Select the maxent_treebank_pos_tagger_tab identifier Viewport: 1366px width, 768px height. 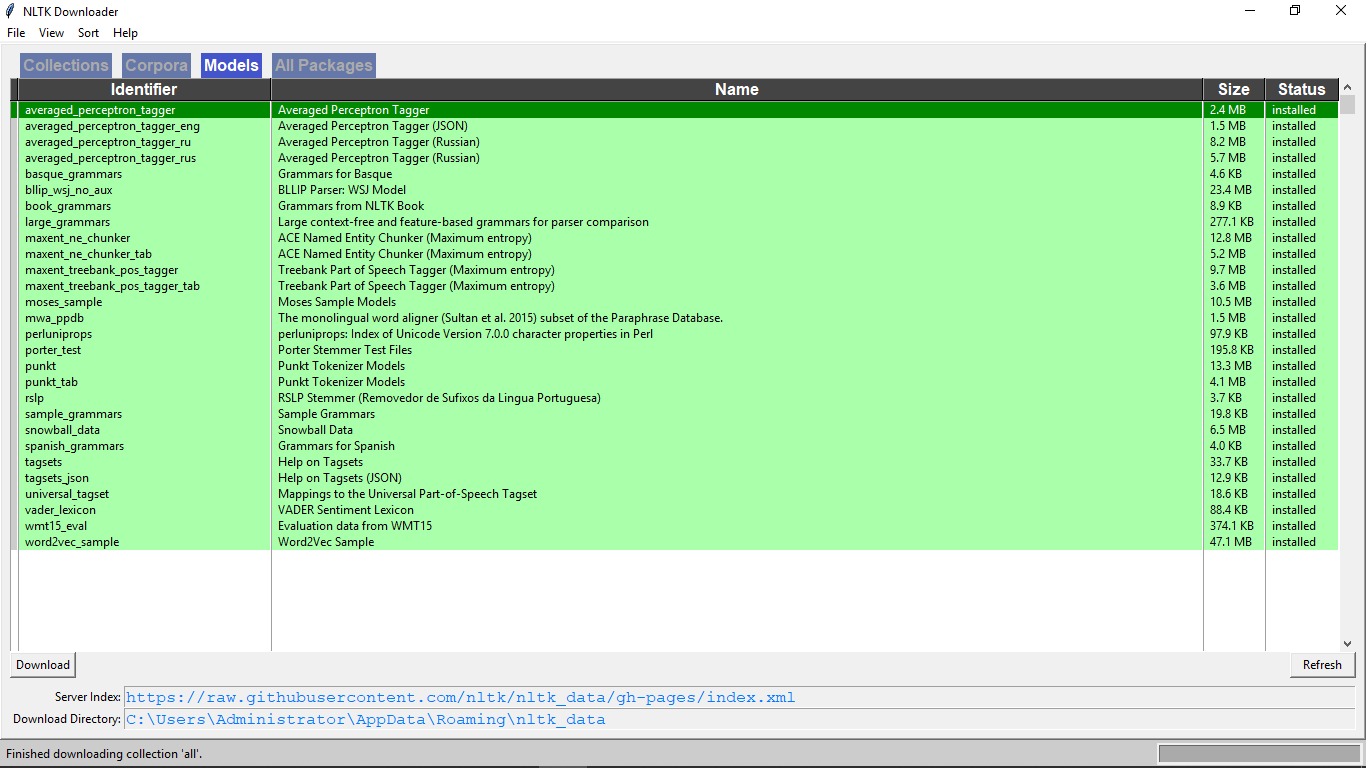112,286
